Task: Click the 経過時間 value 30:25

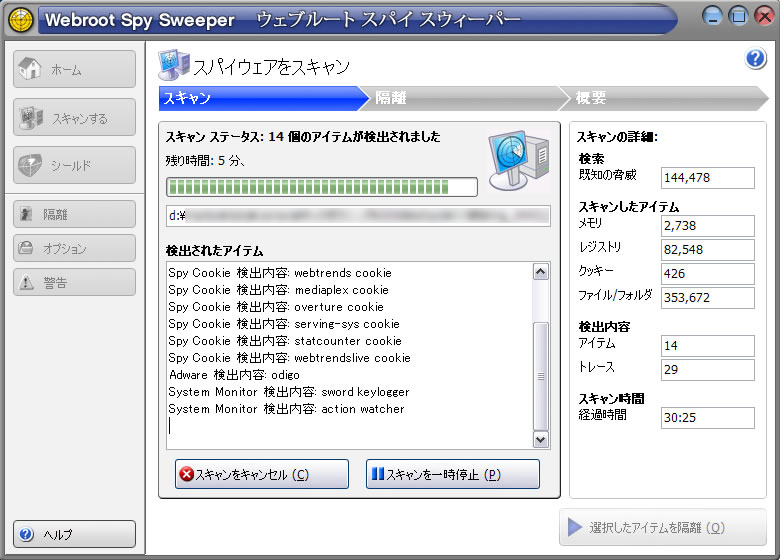Action: [707, 418]
